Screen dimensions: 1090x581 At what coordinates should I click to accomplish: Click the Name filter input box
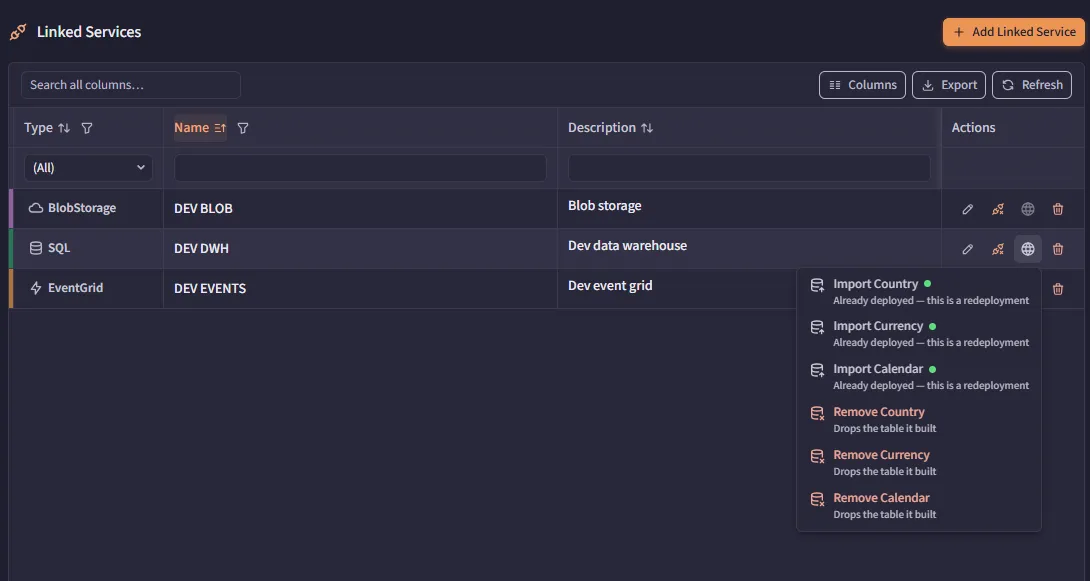[x=360, y=167]
